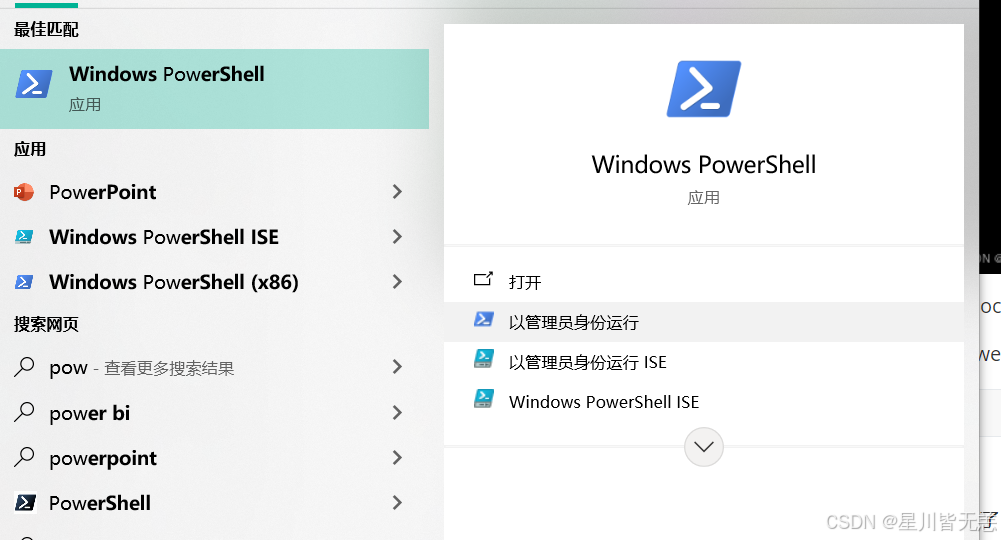This screenshot has height=540, width=1001.
Task: Search the web for 'pow' 查看更多搜索结果
Action: click(x=214, y=367)
